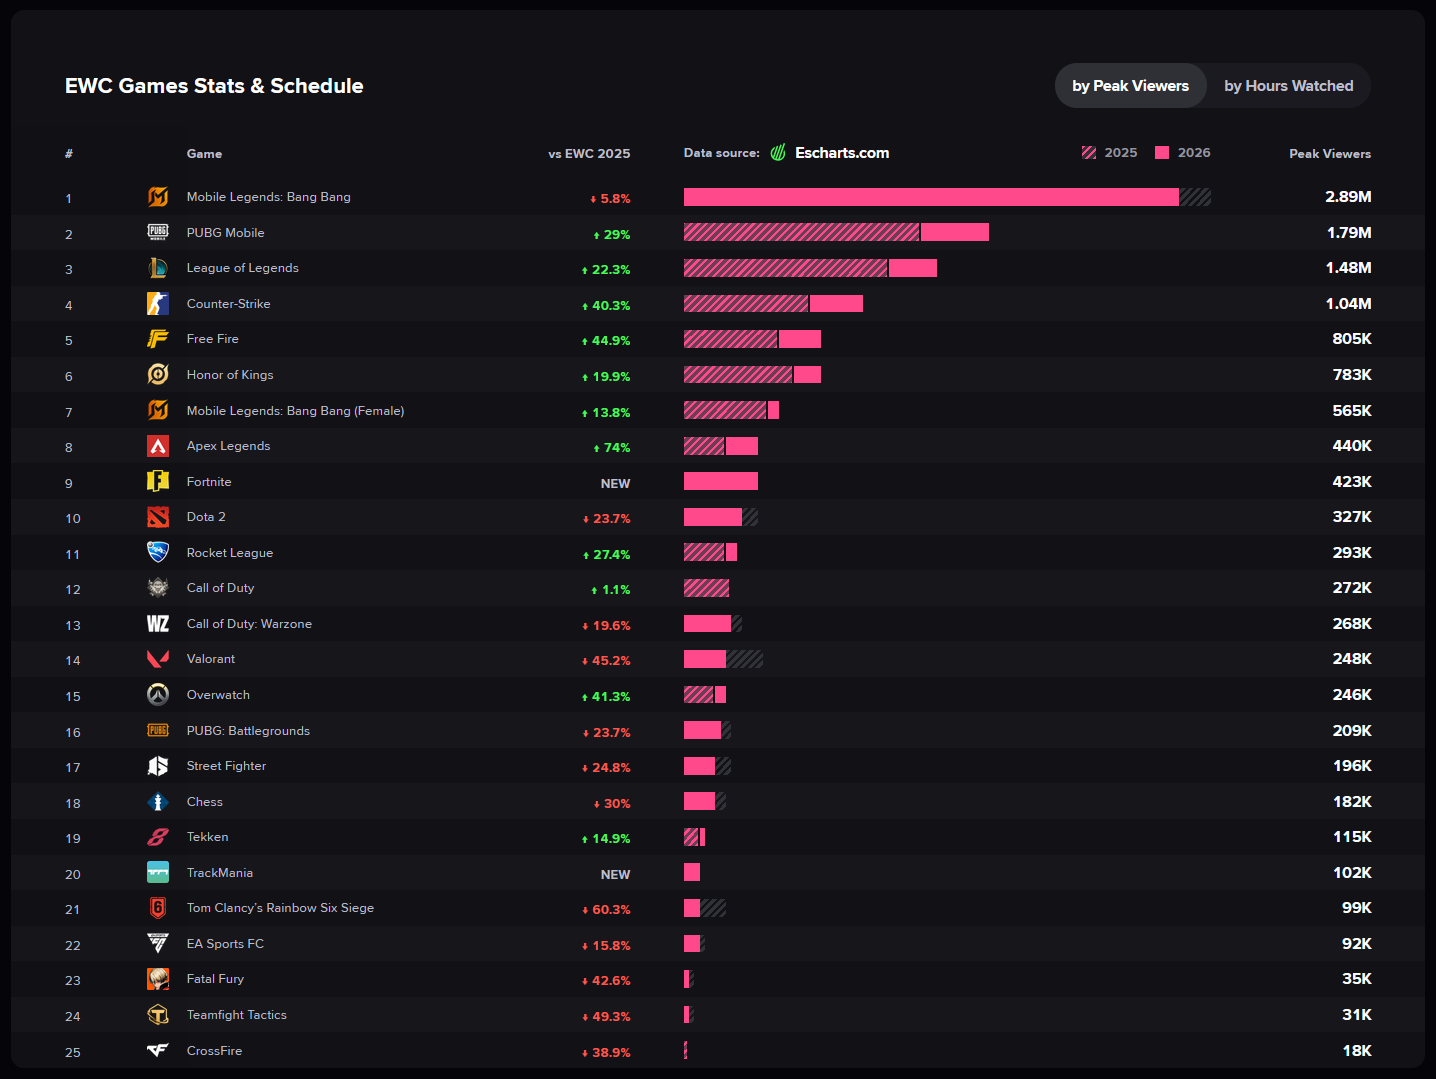The image size is (1436, 1079).
Task: Click the Overwatch game icon
Action: 158,694
